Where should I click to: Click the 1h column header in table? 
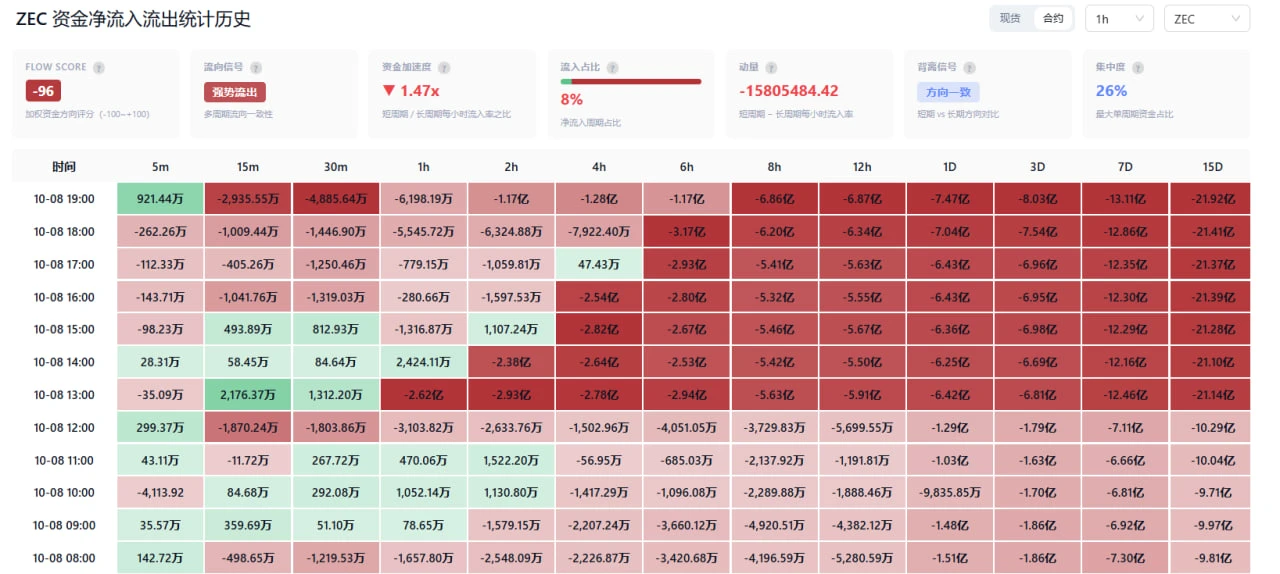(424, 166)
